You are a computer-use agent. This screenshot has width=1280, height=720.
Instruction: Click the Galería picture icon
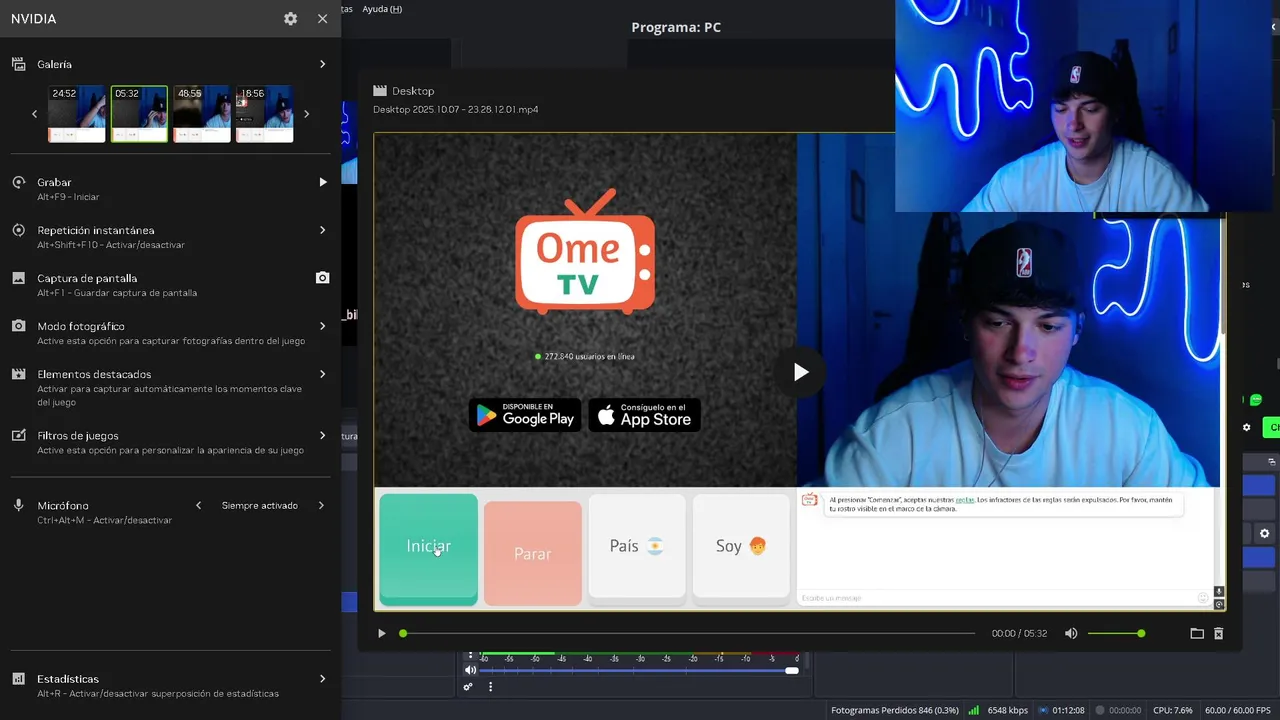pos(18,64)
